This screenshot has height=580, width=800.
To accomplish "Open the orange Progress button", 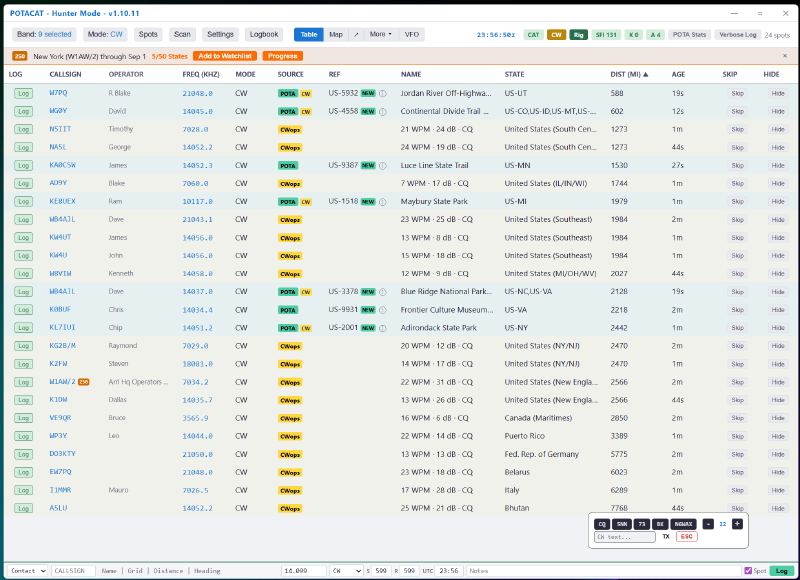I will coord(283,56).
